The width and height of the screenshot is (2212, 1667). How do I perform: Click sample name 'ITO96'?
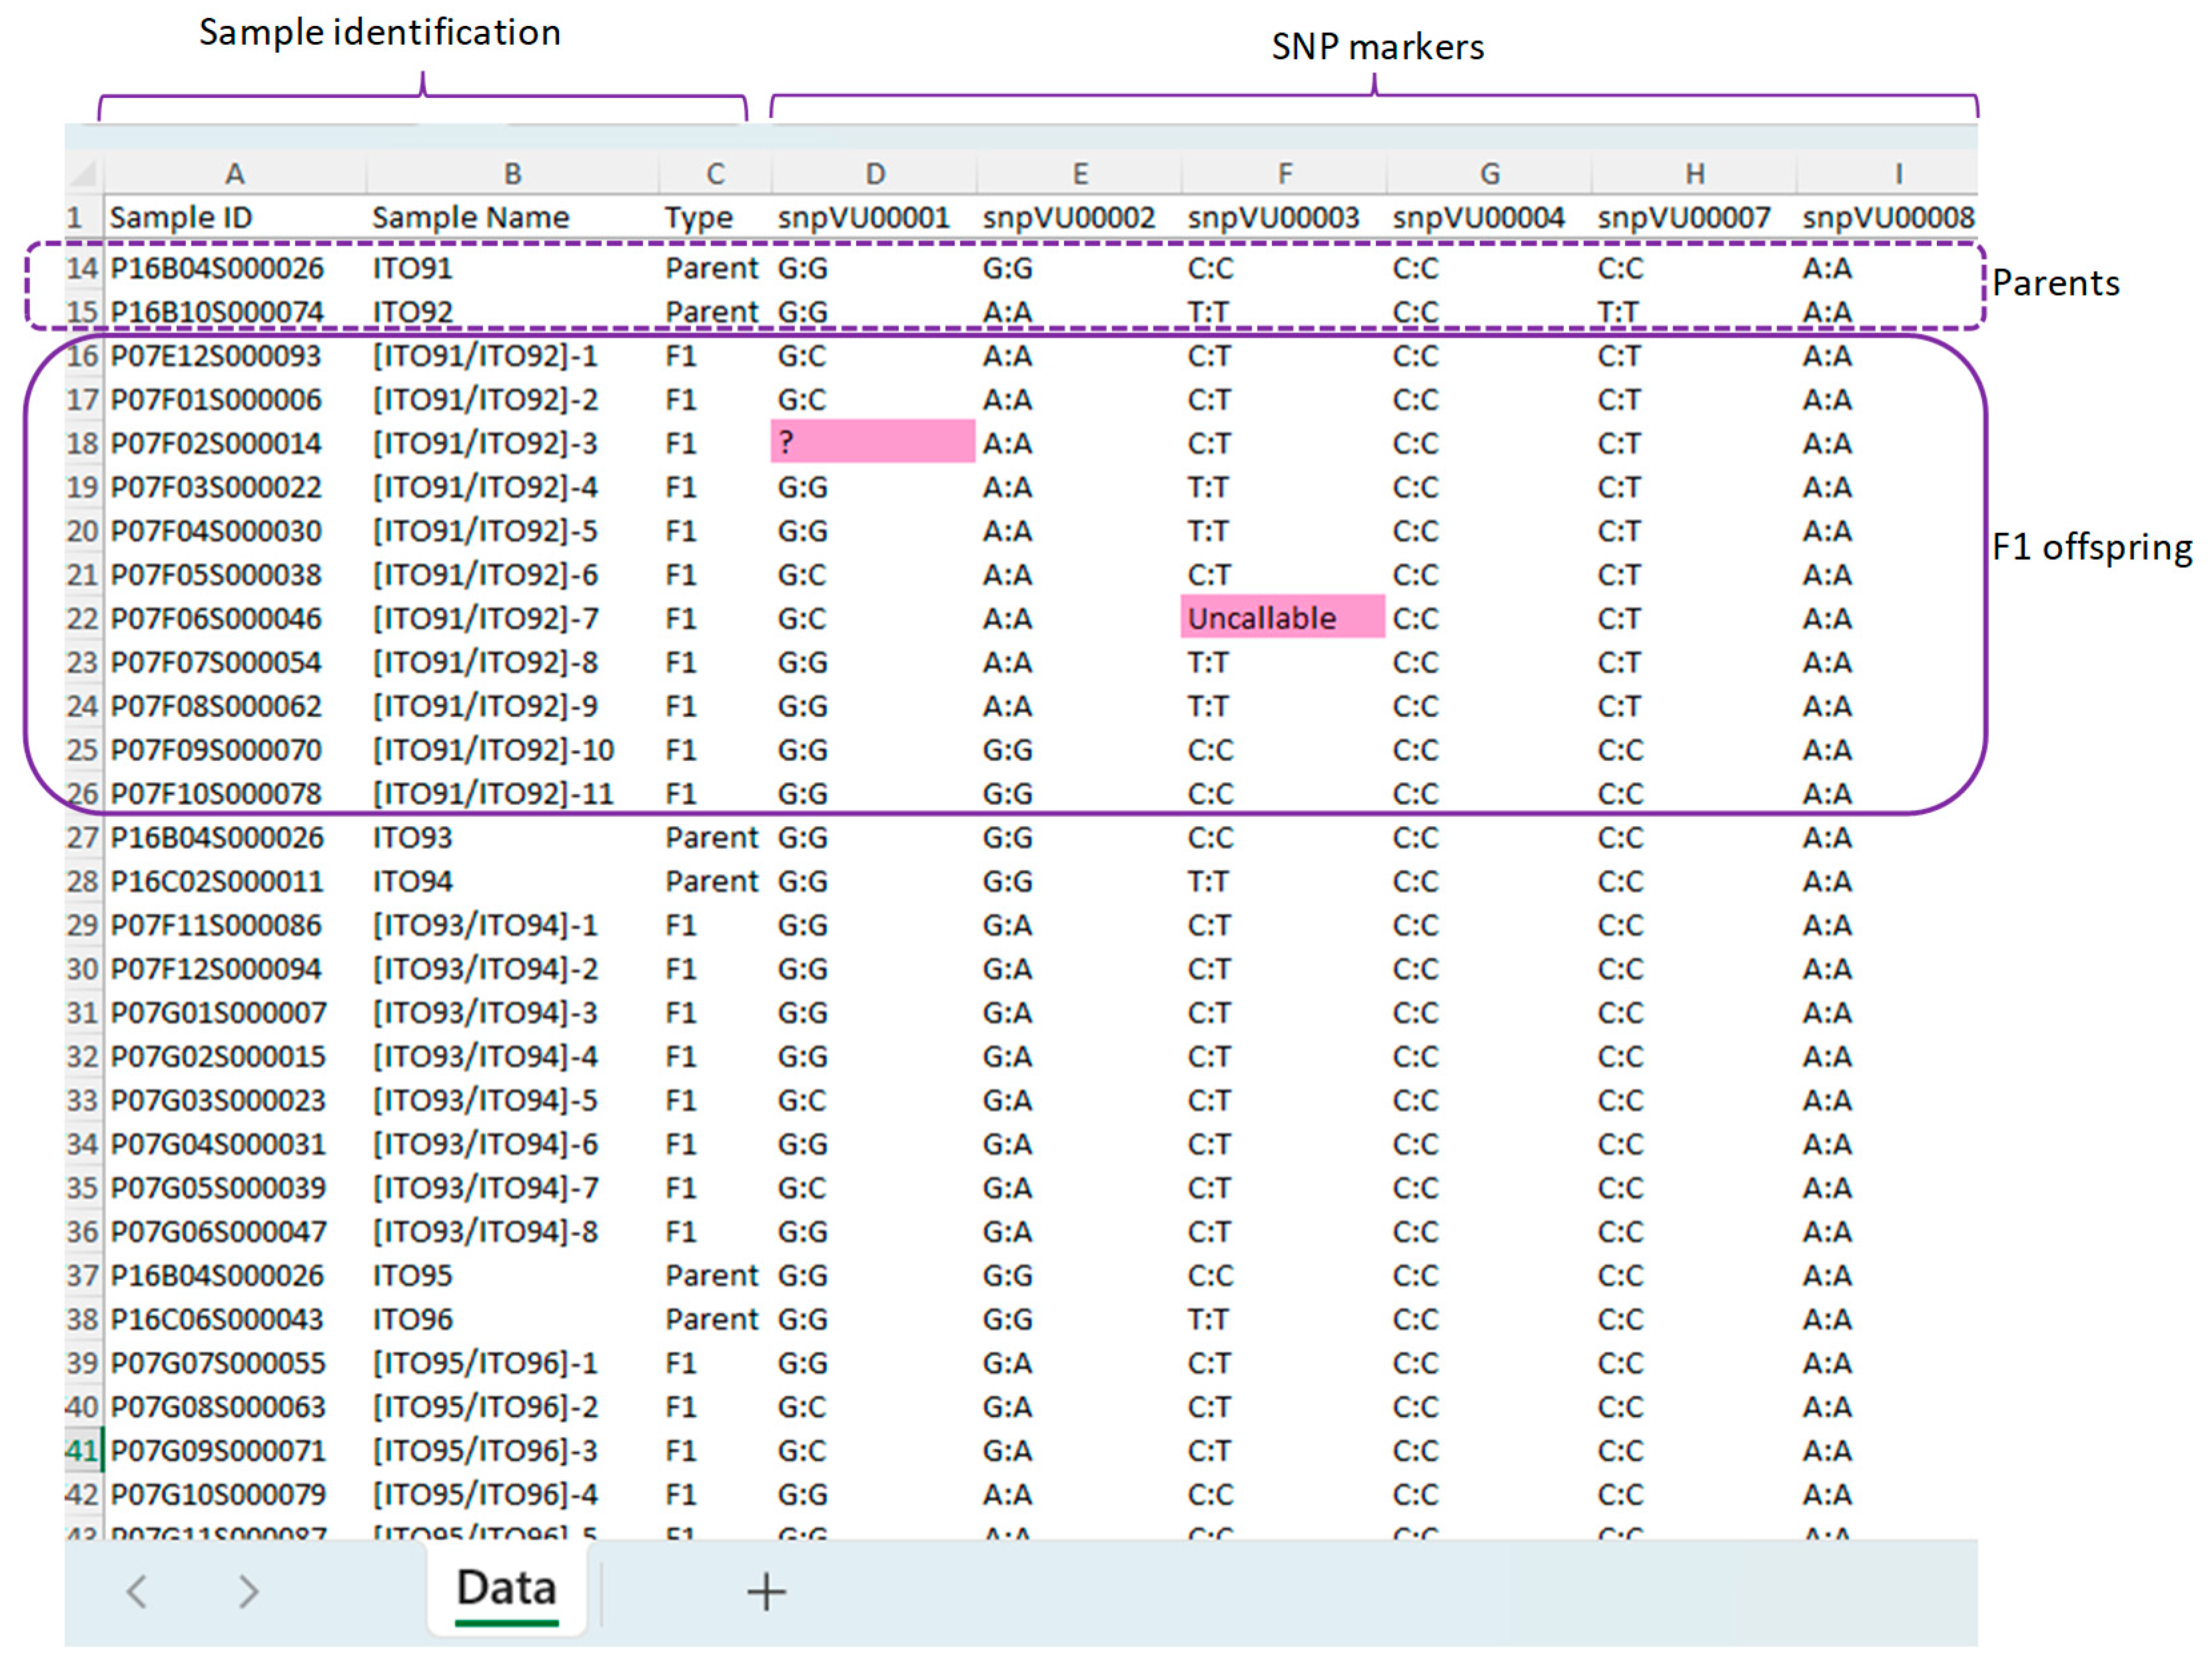[x=412, y=1319]
